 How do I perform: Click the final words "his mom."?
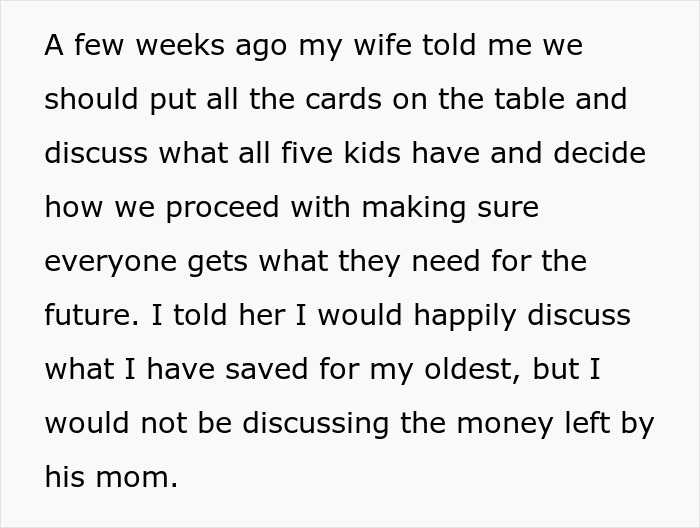tap(111, 478)
